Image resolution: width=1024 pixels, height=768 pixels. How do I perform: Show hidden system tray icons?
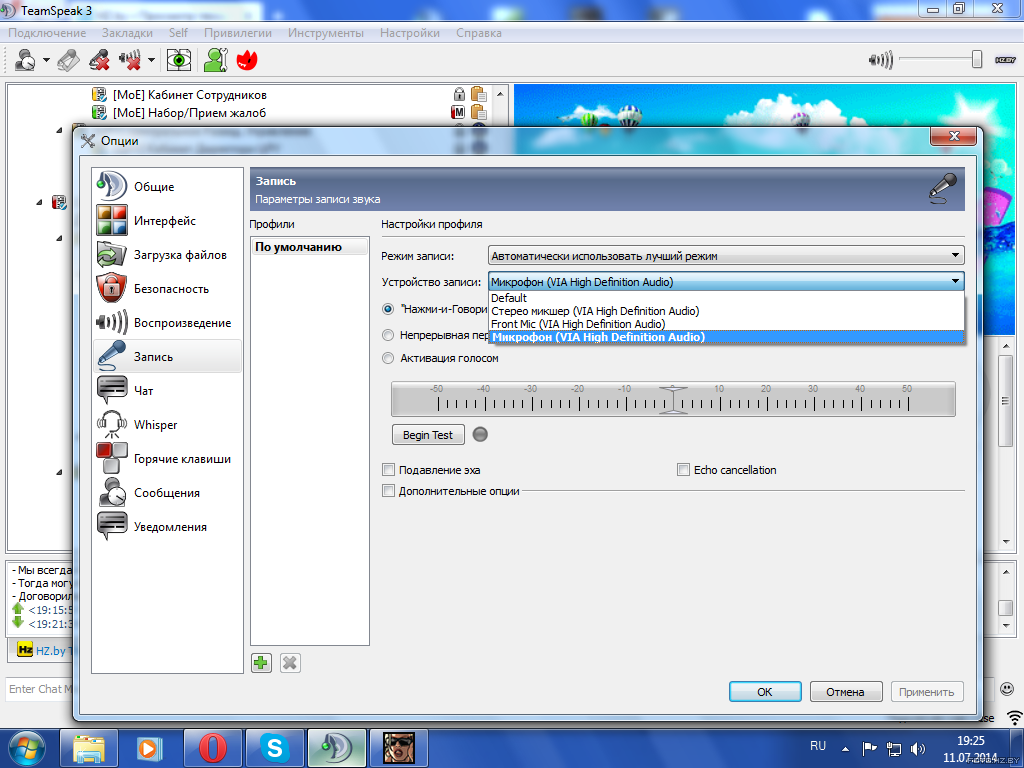pos(845,749)
